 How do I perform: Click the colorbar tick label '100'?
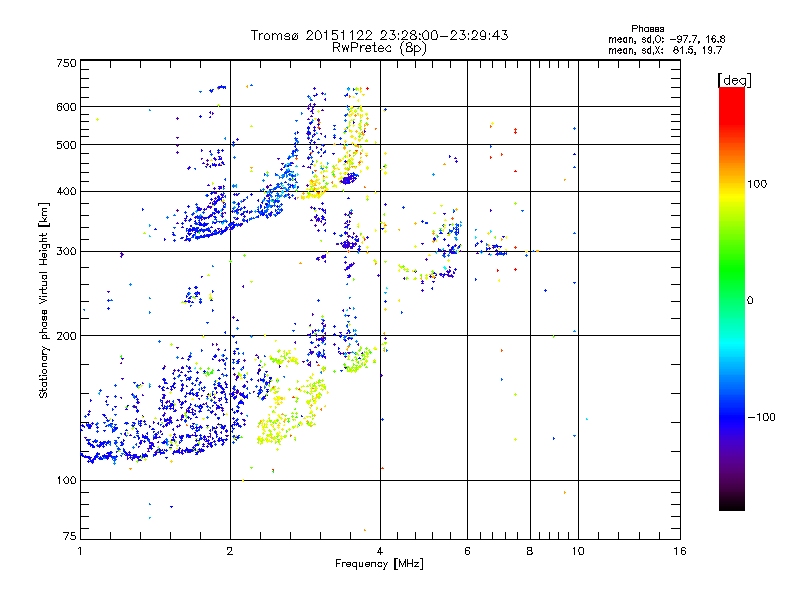(x=757, y=184)
